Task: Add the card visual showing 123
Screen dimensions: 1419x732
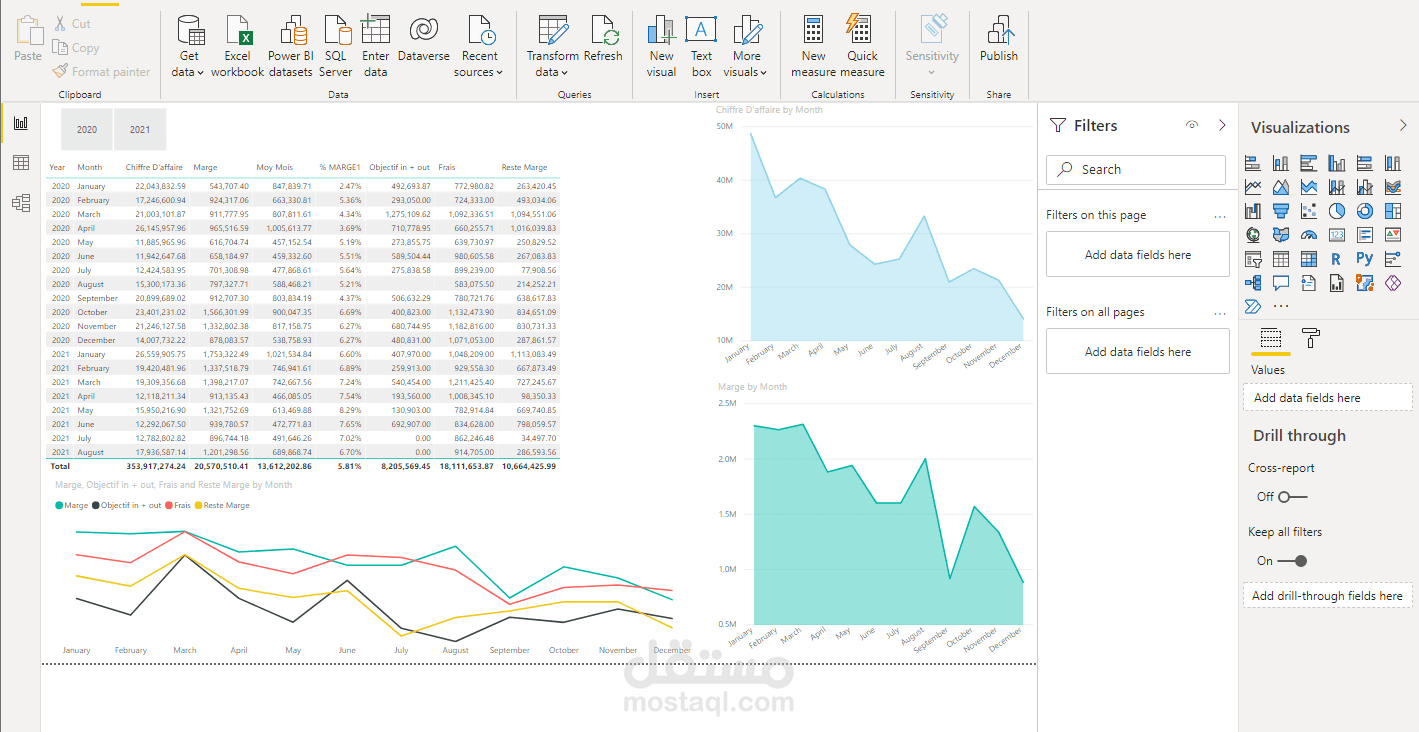Action: click(x=1337, y=235)
